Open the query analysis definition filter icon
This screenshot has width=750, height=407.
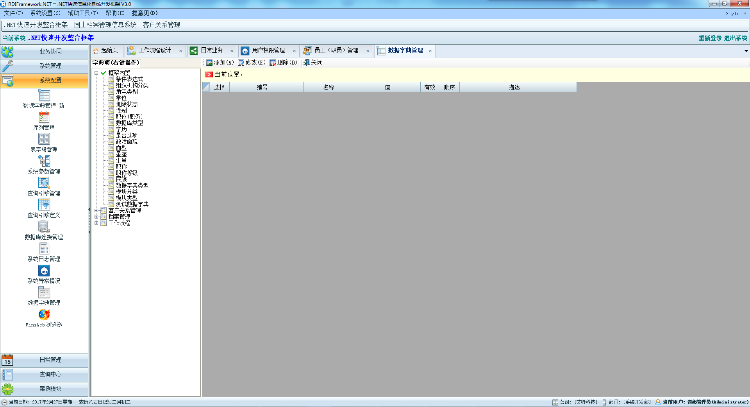(44, 205)
